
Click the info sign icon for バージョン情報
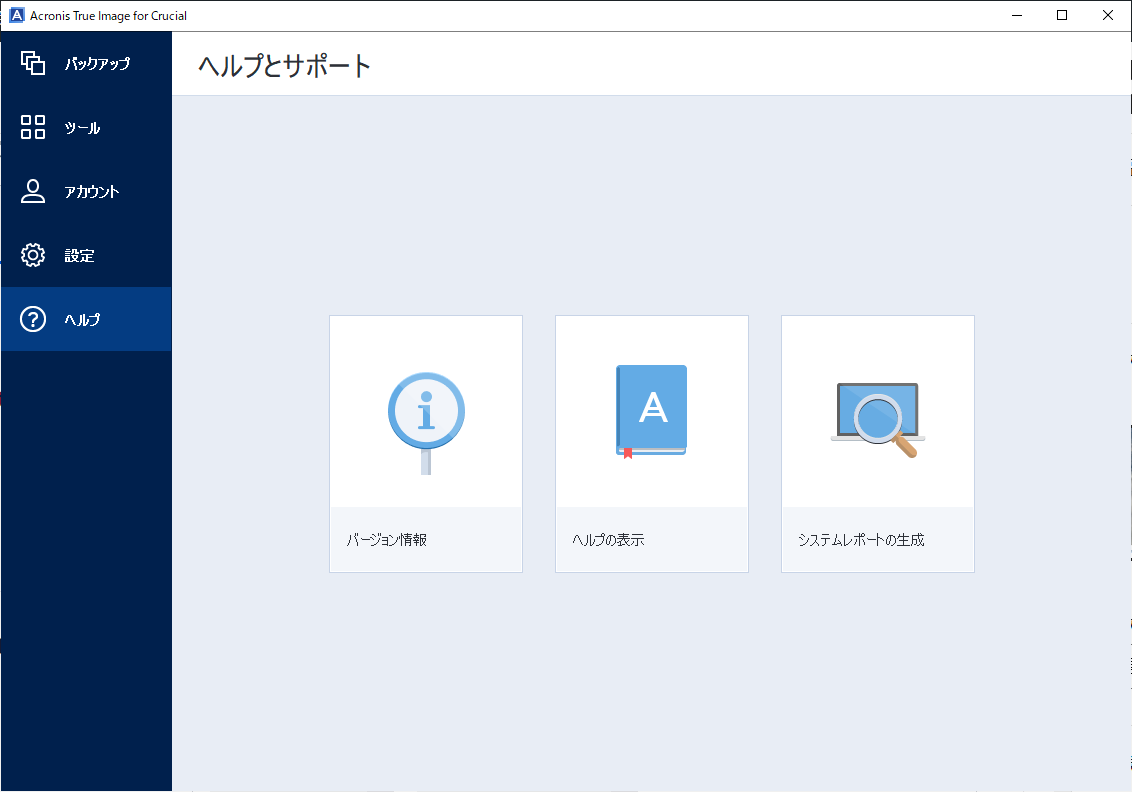coord(426,423)
